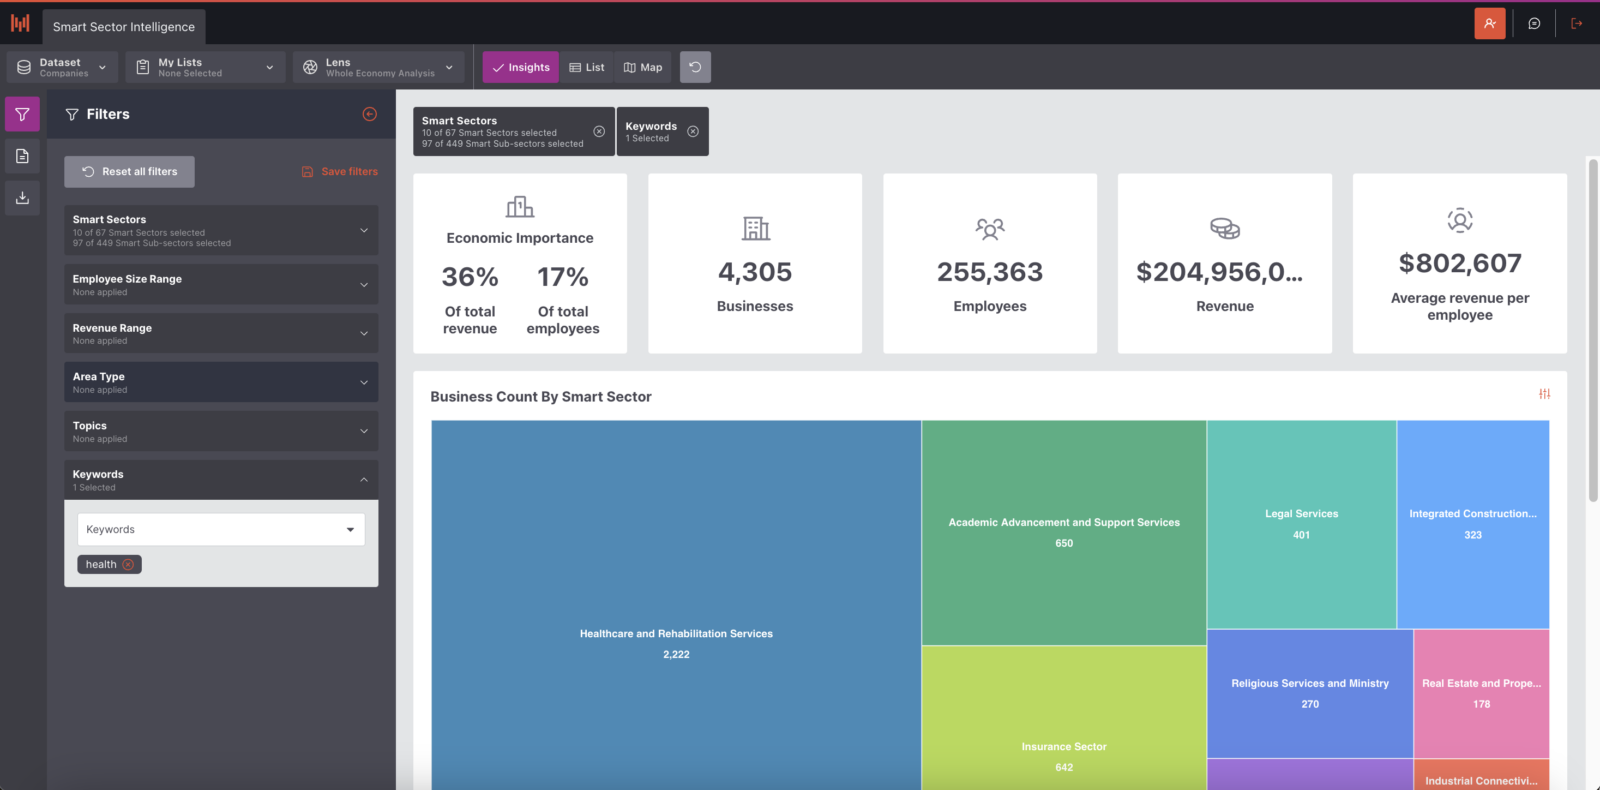This screenshot has height=790, width=1600.
Task: Click the Businesses building icon
Action: coord(756,228)
